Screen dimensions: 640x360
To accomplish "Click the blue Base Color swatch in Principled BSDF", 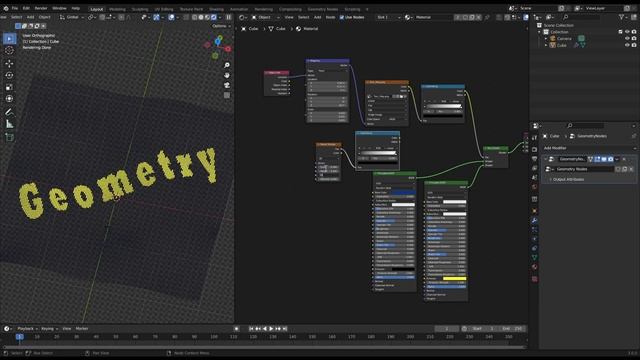I will tap(403, 192).
